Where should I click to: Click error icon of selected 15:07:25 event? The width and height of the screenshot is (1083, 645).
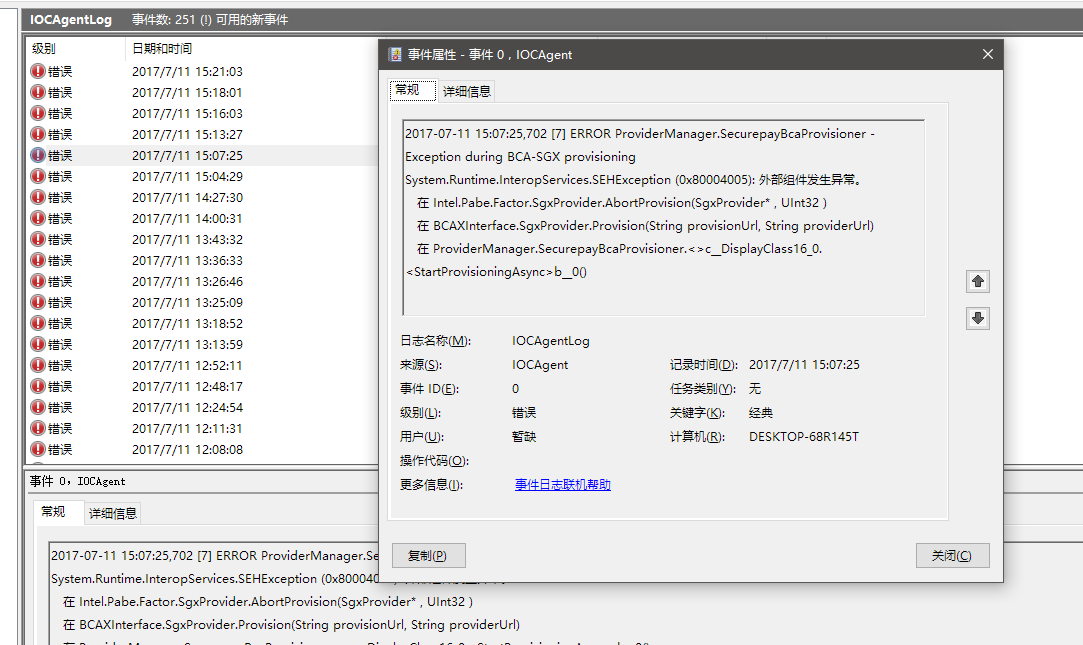pos(38,155)
